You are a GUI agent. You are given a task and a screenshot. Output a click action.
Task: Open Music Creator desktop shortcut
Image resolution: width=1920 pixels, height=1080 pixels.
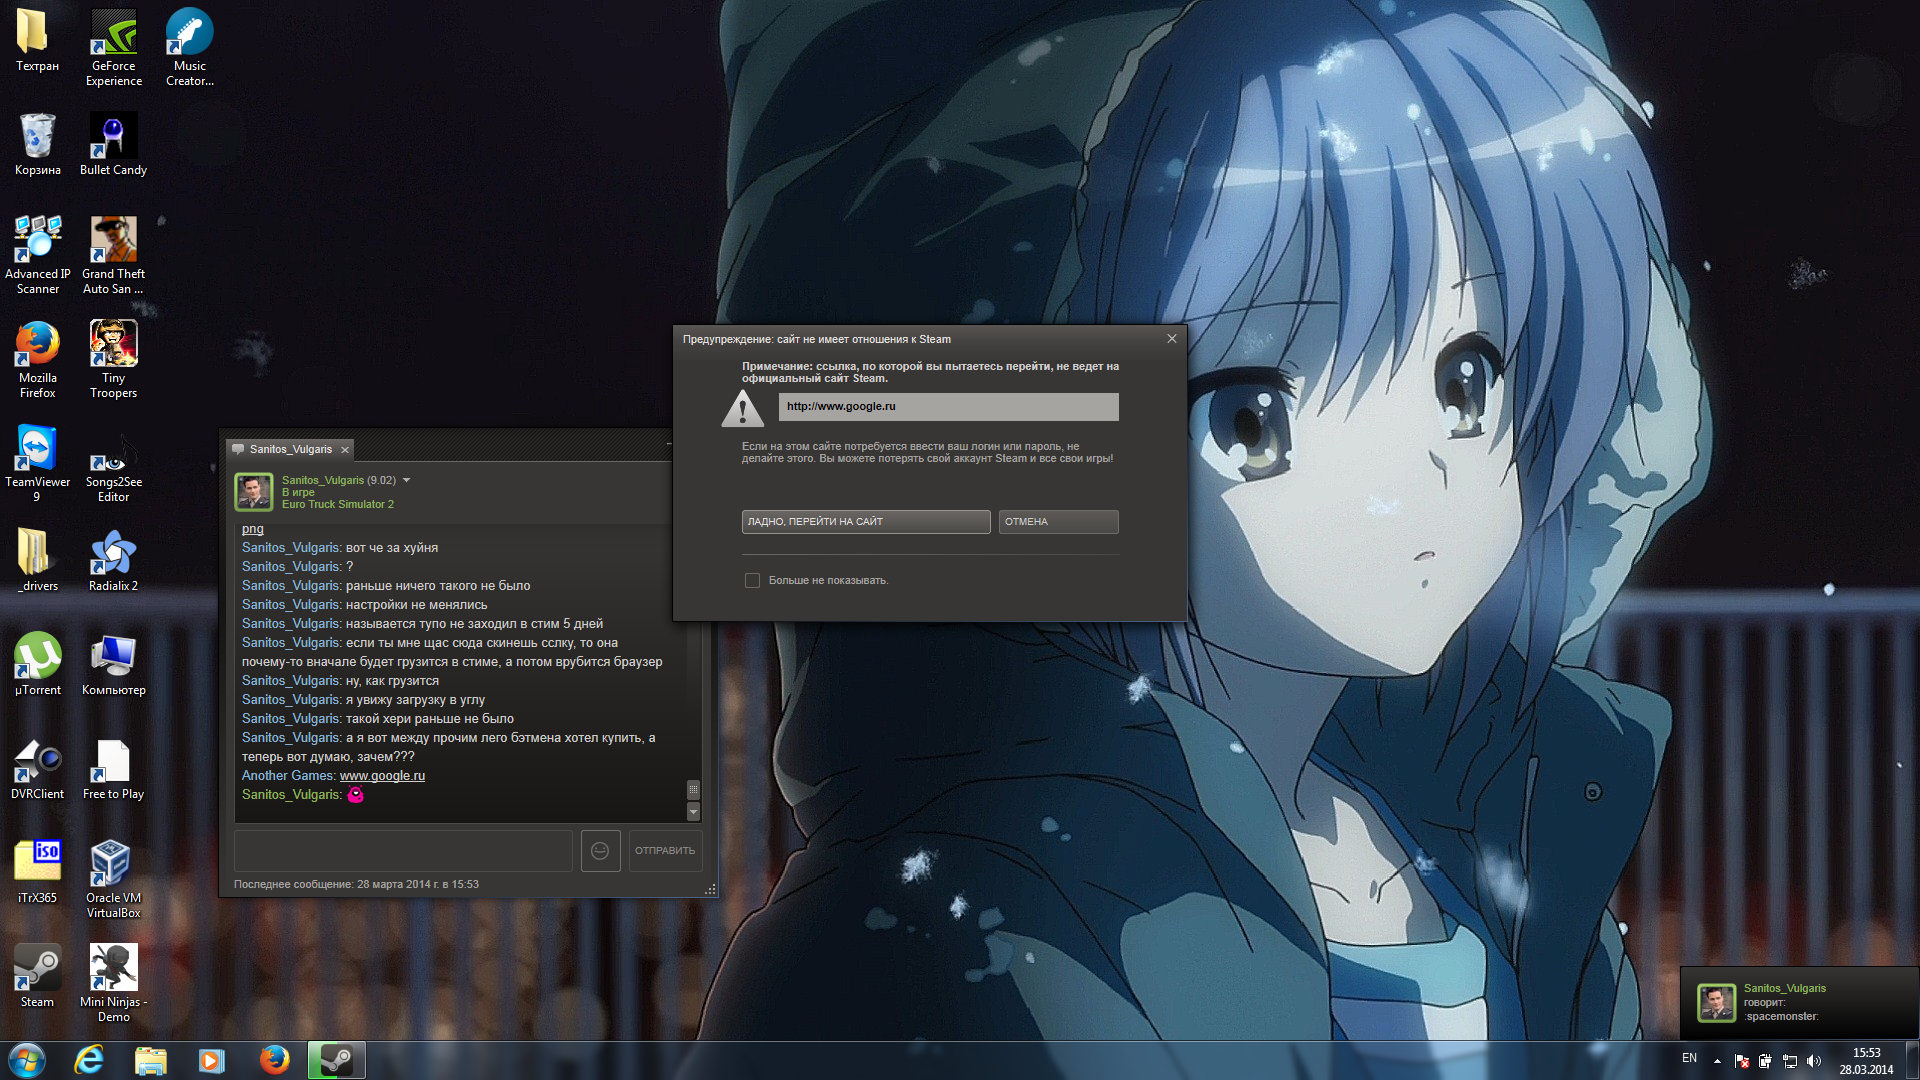(x=189, y=47)
